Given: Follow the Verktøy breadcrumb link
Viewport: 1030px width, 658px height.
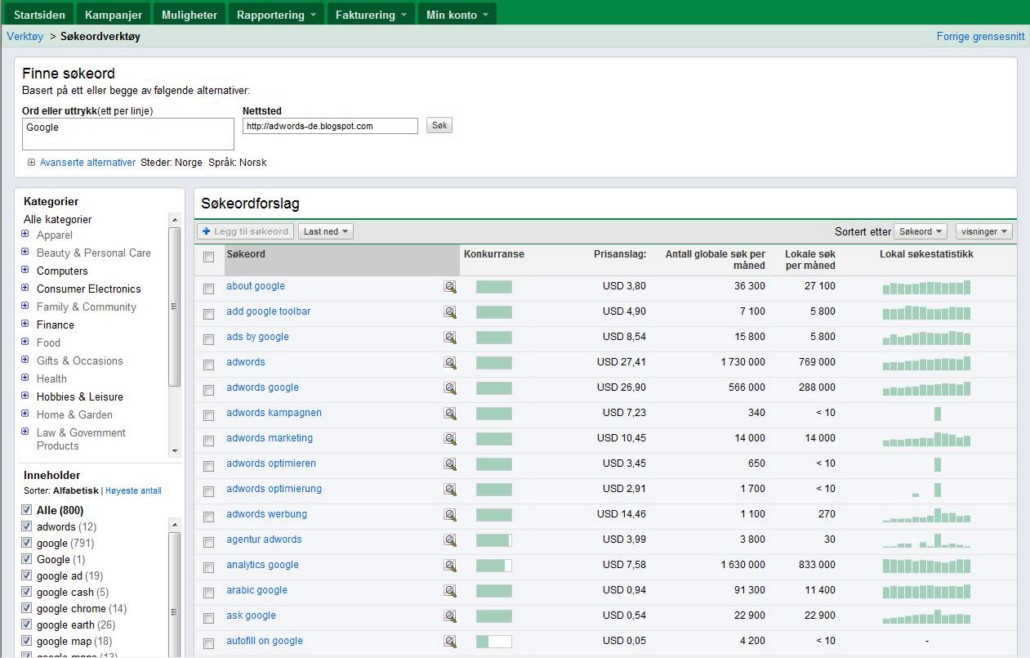Looking at the screenshot, I should click(x=25, y=36).
